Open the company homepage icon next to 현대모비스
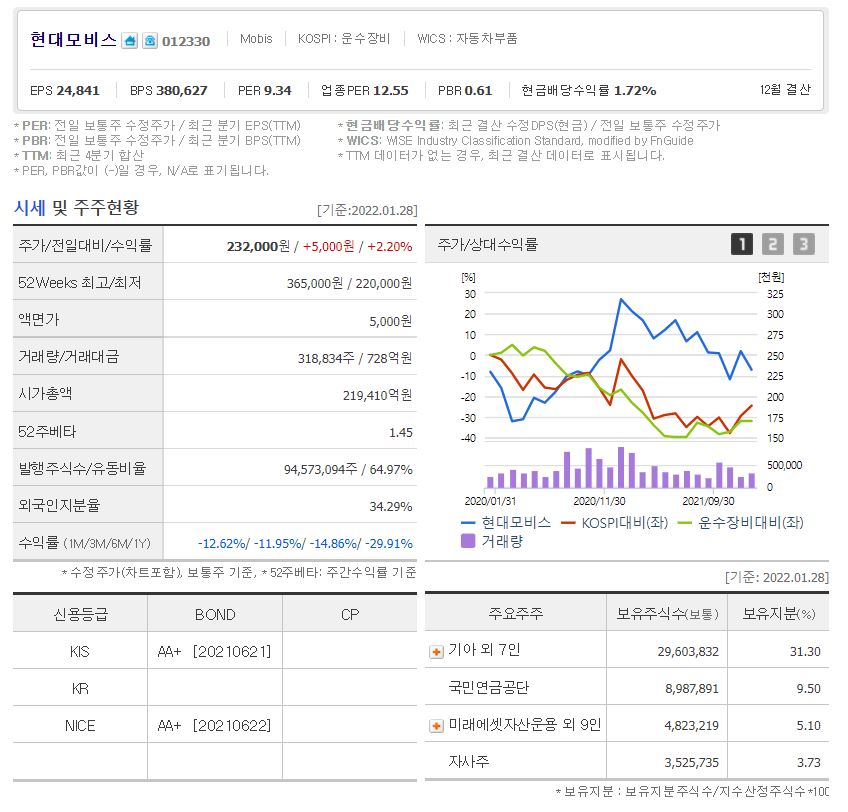 (x=129, y=41)
